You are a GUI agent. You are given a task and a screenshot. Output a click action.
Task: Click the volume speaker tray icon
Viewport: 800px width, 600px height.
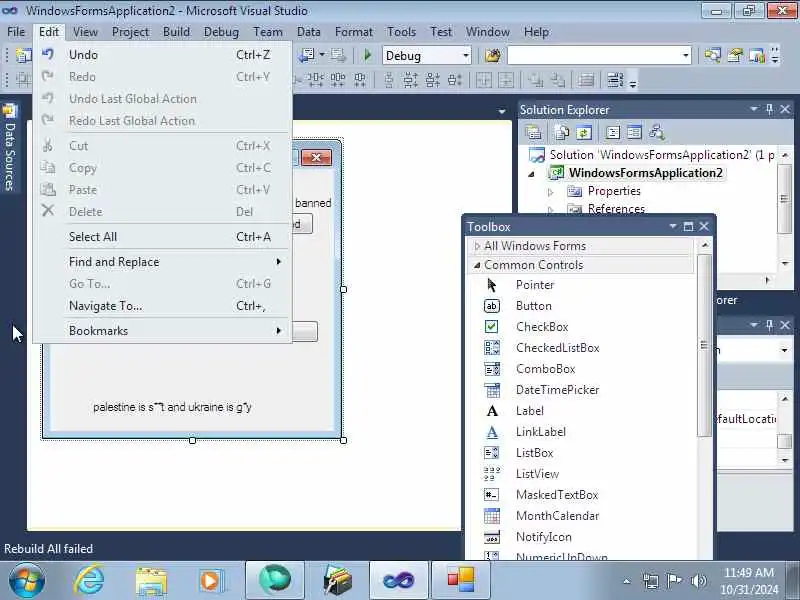(x=697, y=581)
